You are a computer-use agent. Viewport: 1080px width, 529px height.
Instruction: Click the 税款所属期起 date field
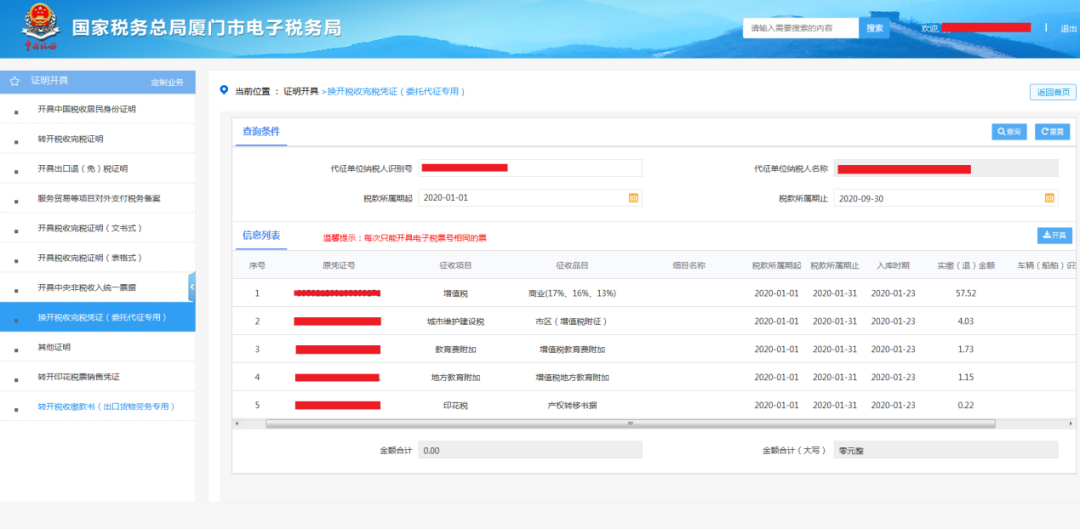click(x=530, y=198)
